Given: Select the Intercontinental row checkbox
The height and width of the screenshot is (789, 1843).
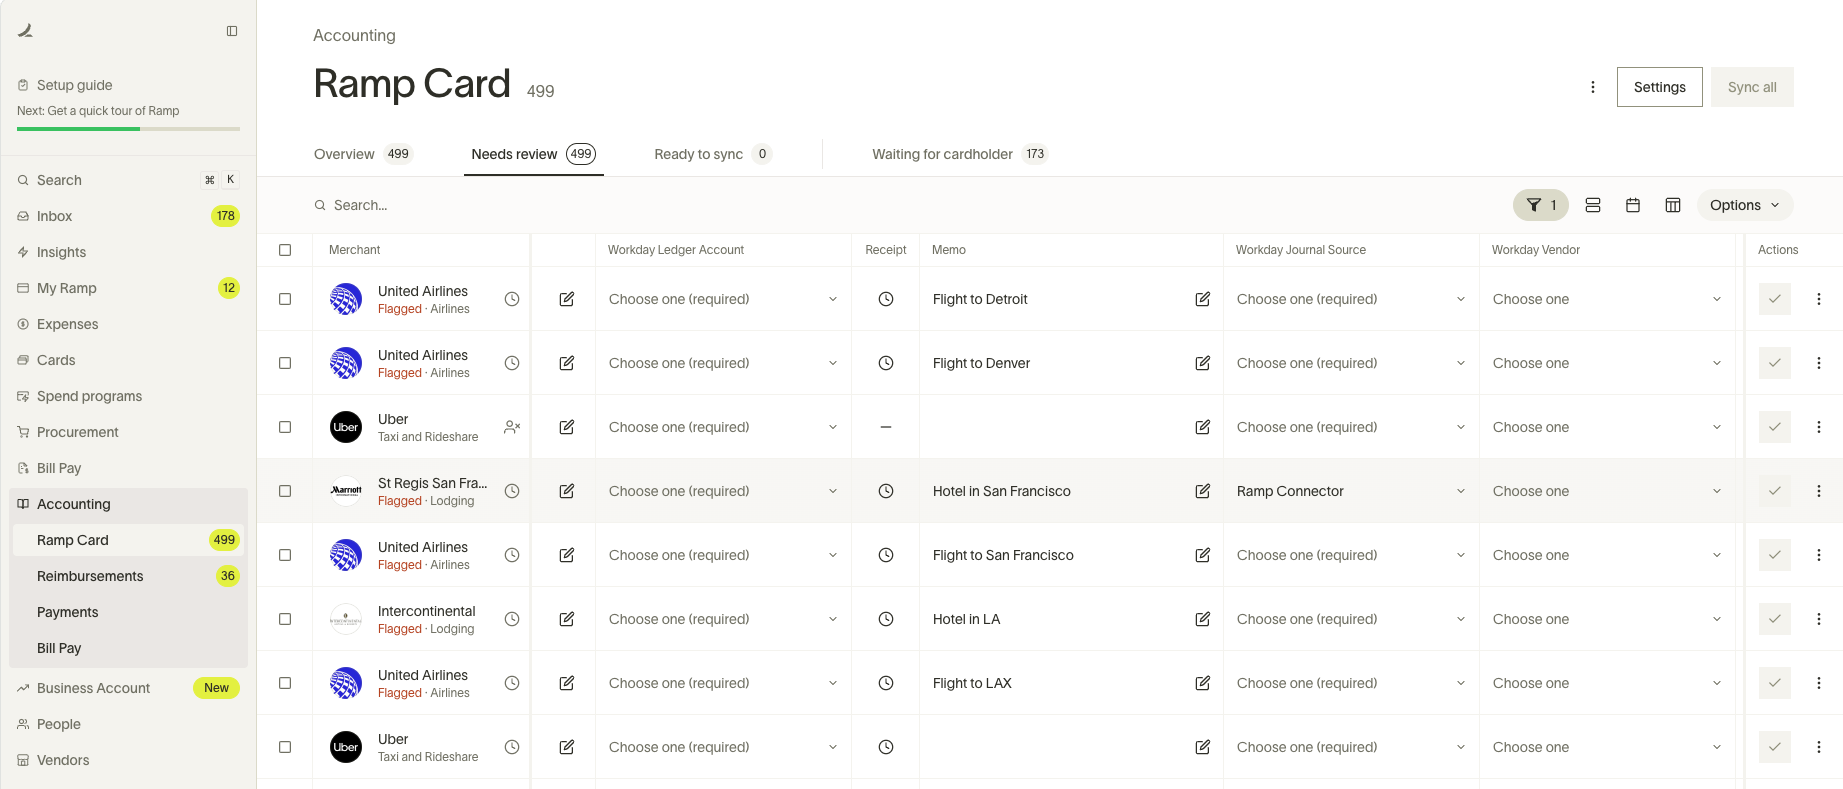Looking at the screenshot, I should pyautogui.click(x=285, y=619).
